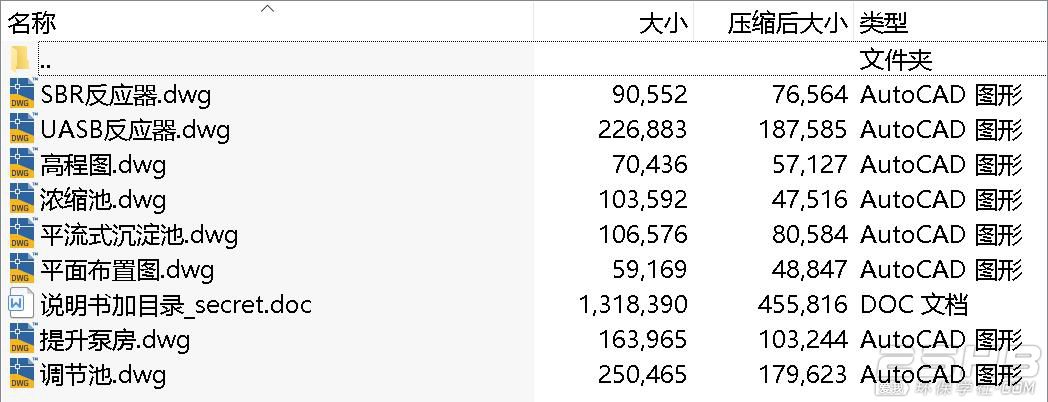Select the 平面布置图.dwg file name
This screenshot has height=402, width=1048.
(127, 270)
